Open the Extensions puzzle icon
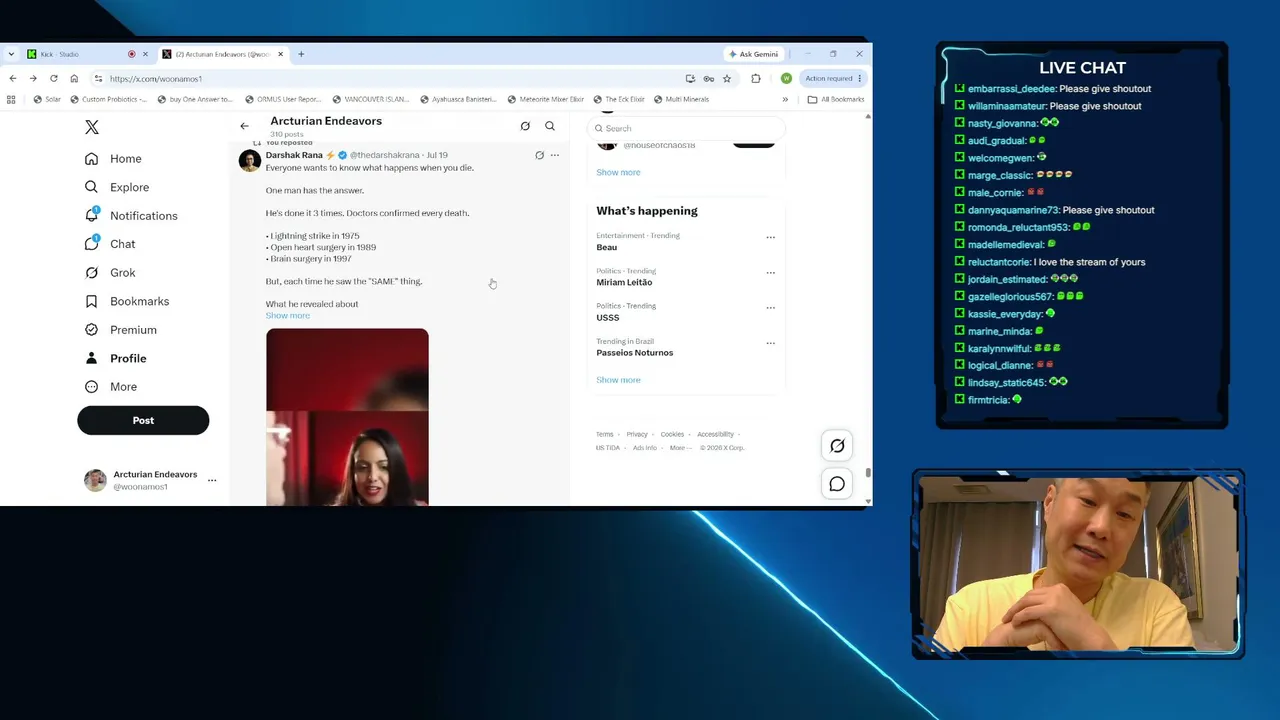The image size is (1280, 720). pos(756,78)
